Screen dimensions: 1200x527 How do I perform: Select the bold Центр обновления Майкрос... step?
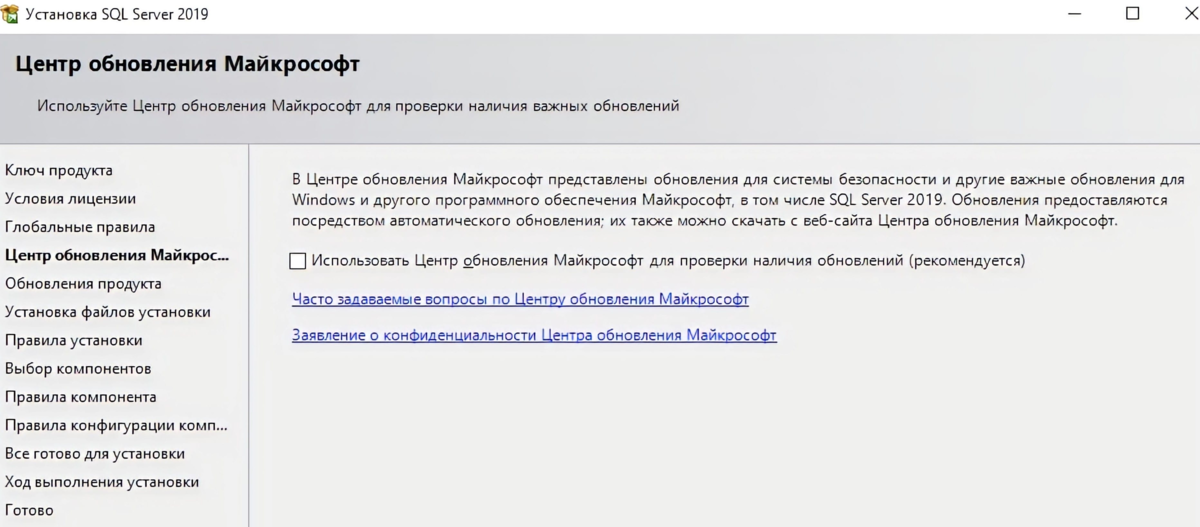(117, 255)
